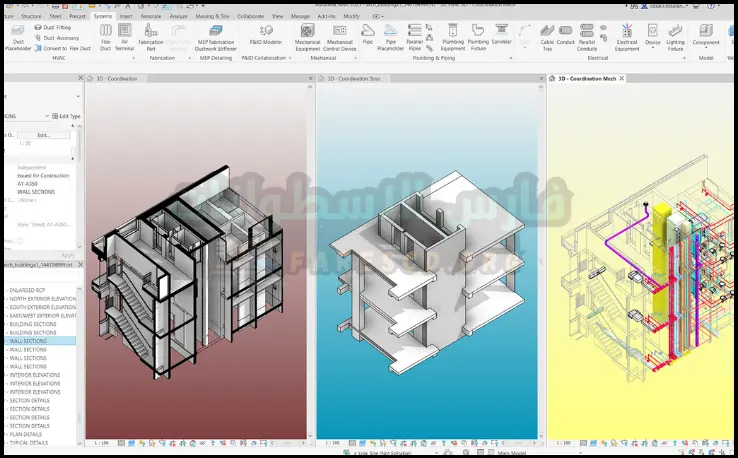Select highlighted WALL SECTIONS in Project Browser

point(27,341)
